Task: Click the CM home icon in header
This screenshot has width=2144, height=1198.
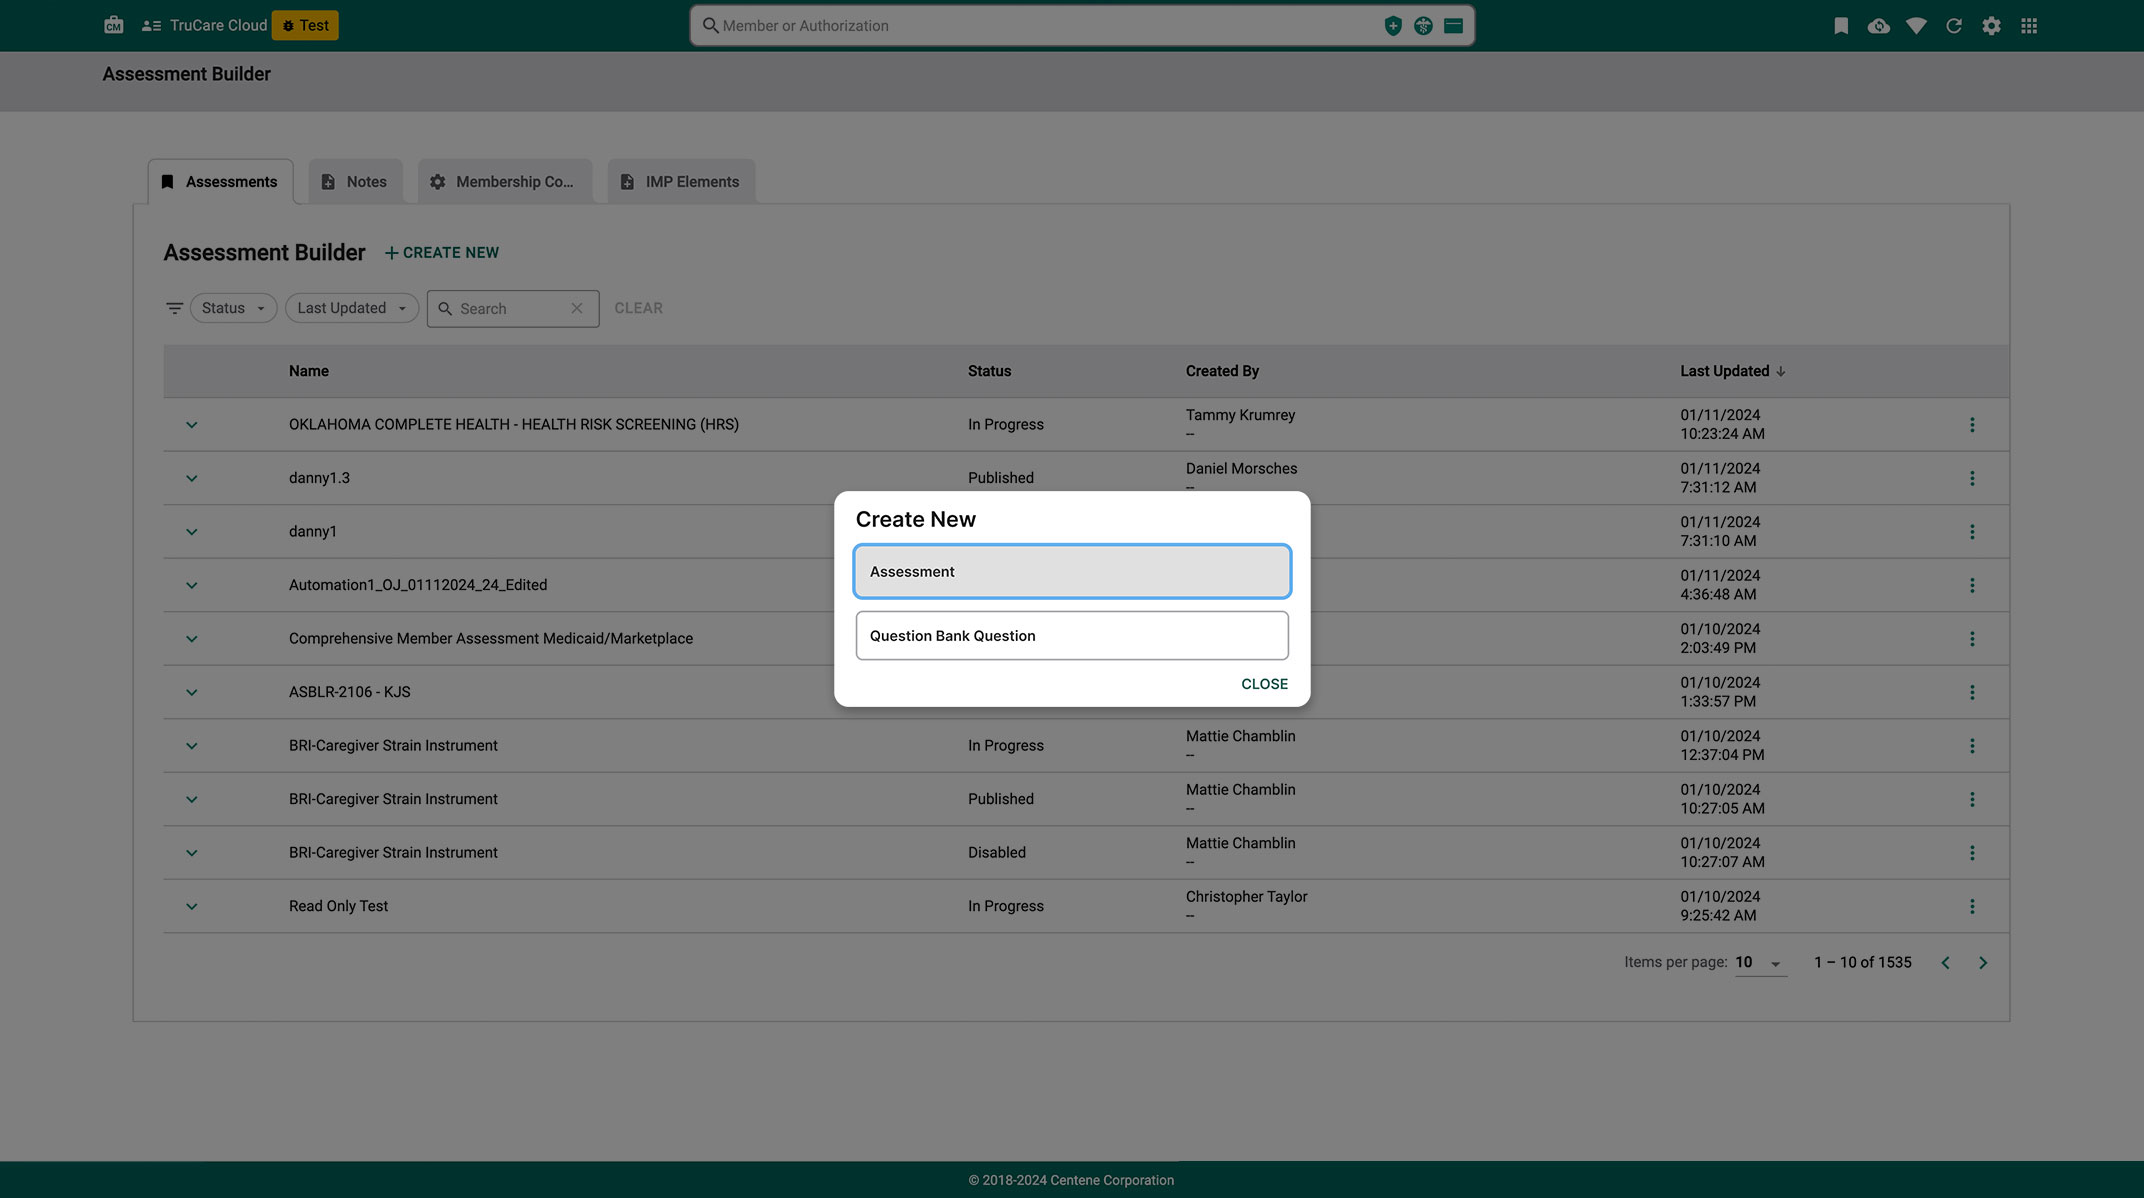Action: (x=114, y=25)
